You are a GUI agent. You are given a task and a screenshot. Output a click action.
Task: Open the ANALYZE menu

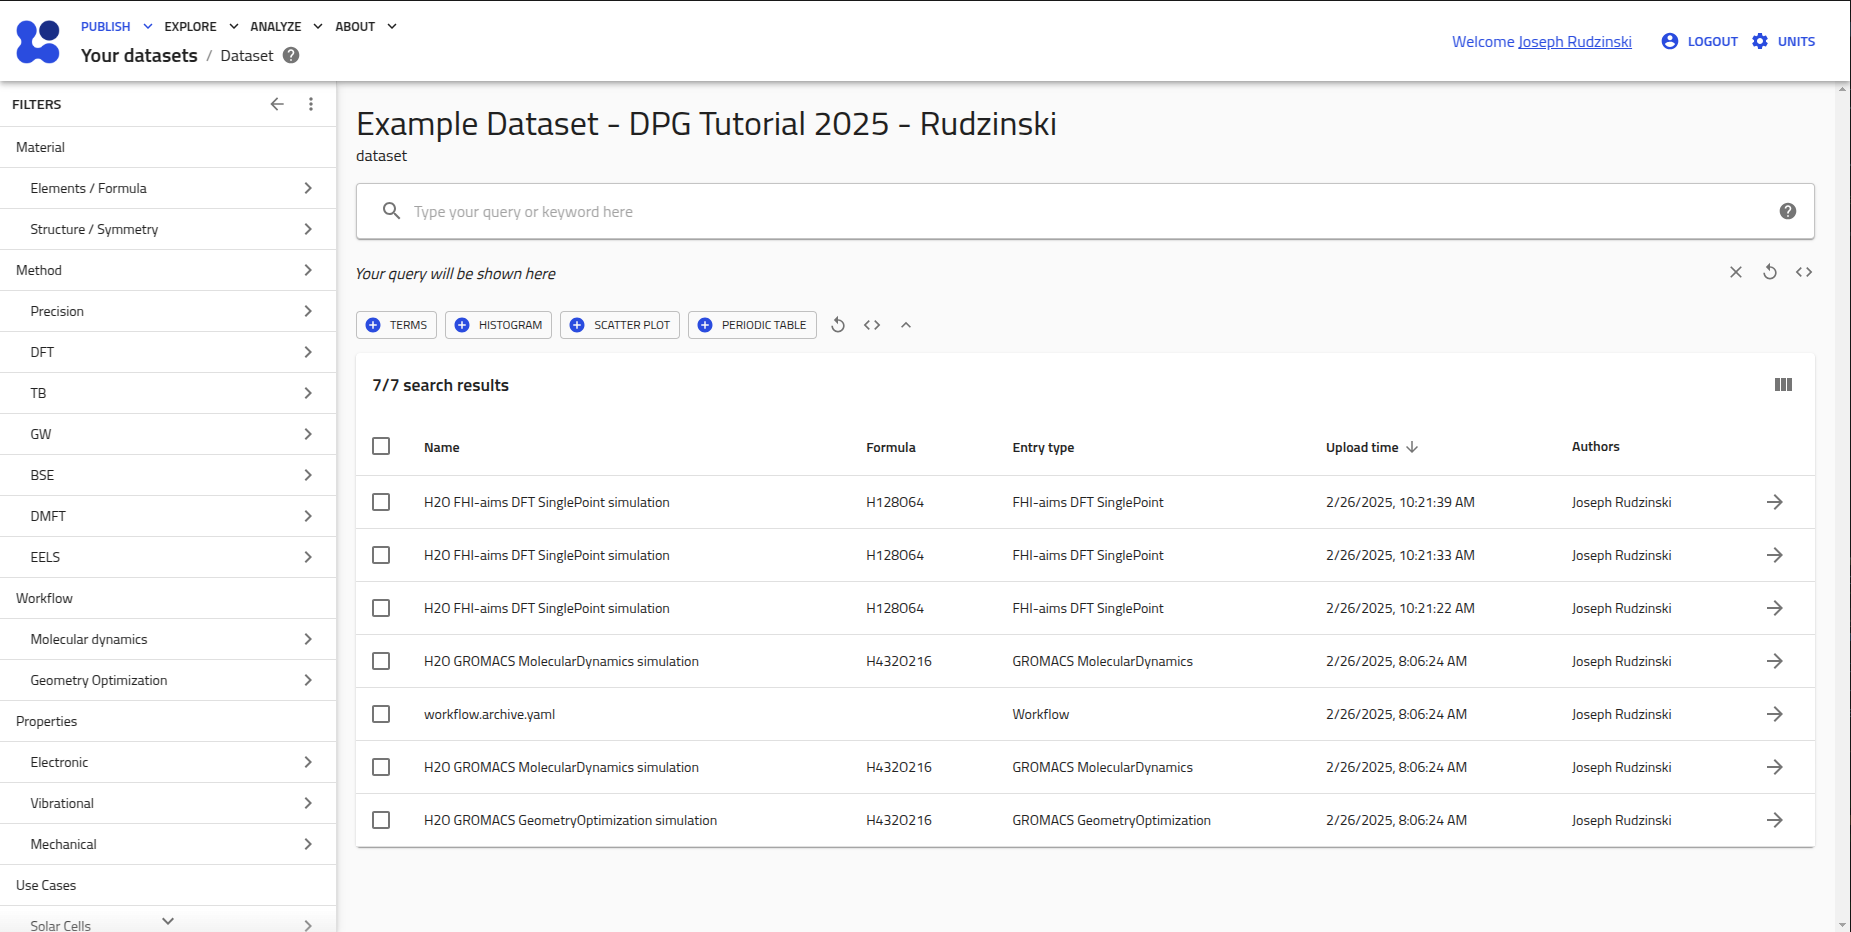(x=286, y=27)
